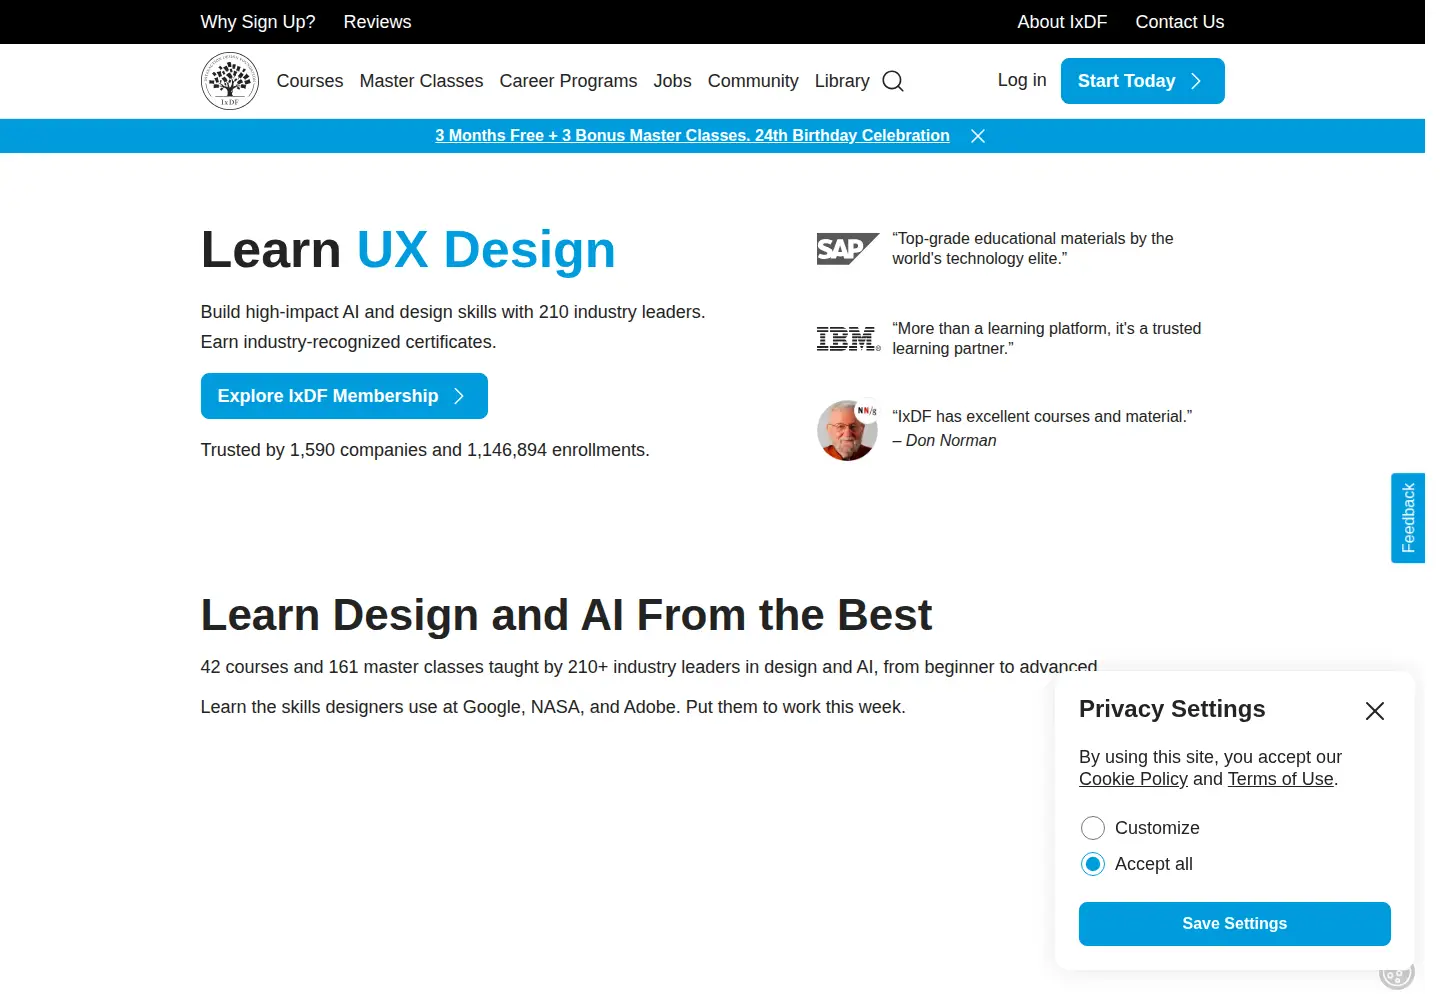Click the Start Today button
The height and width of the screenshot is (1000, 1440).
[x=1142, y=81]
